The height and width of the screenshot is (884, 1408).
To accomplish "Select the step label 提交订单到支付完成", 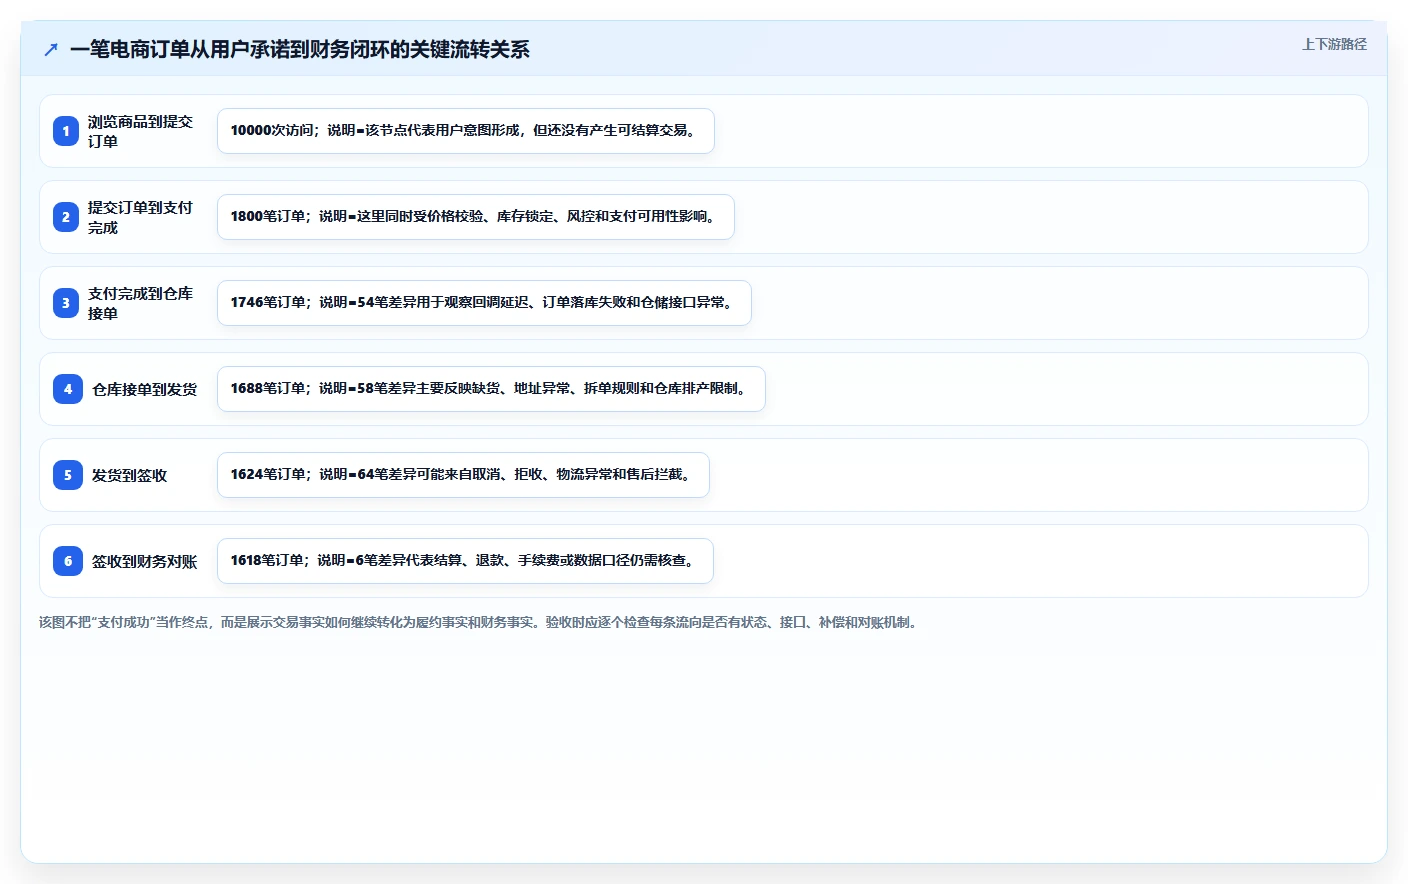I will 140,217.
